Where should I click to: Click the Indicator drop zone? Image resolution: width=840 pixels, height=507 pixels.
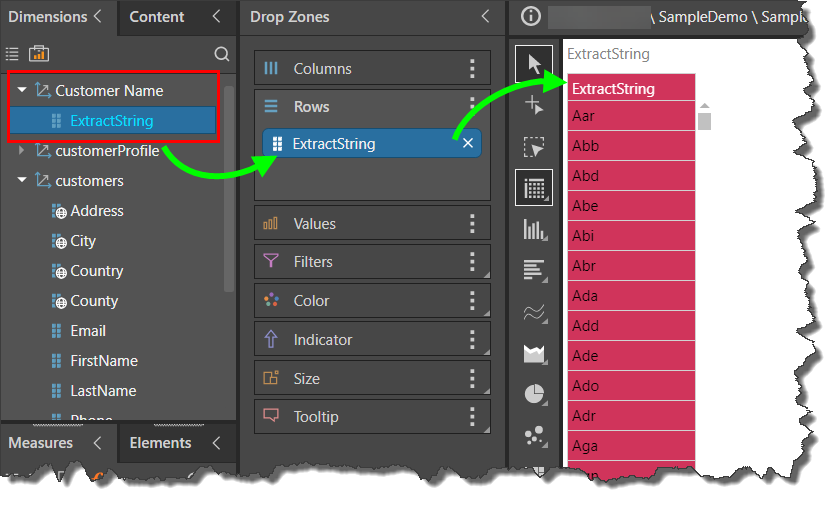pos(372,339)
